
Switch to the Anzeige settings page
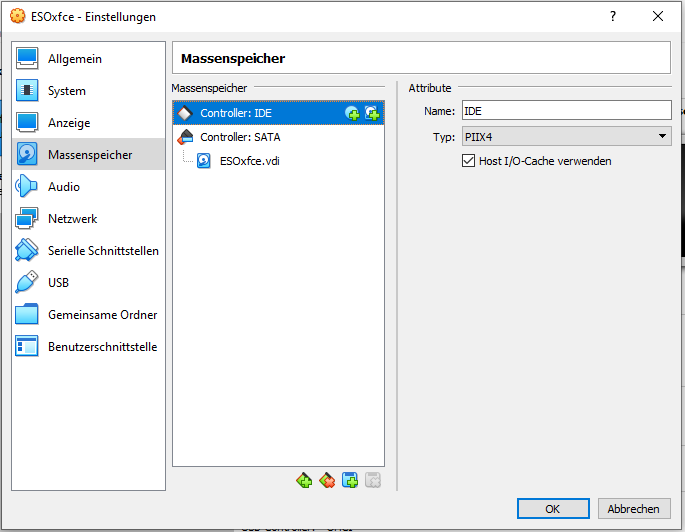pyautogui.click(x=88, y=123)
